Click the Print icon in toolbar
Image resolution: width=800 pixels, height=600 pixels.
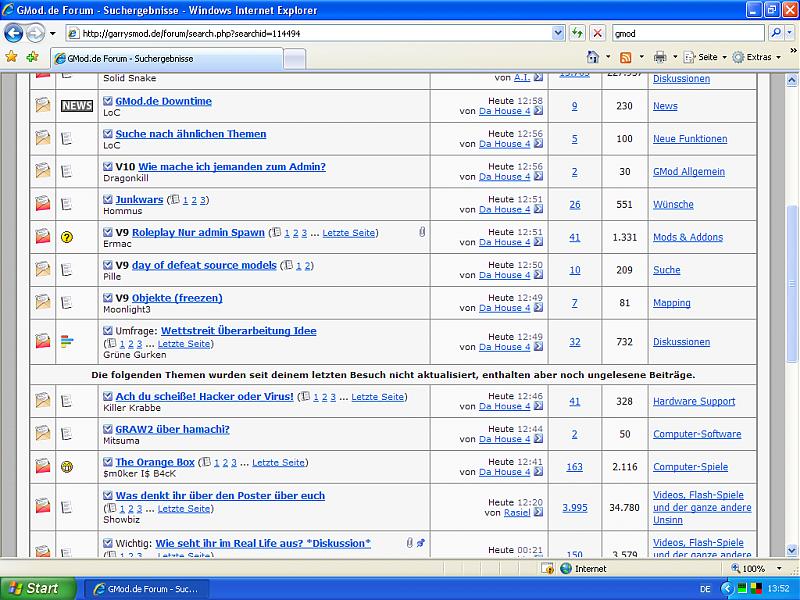tap(660, 57)
